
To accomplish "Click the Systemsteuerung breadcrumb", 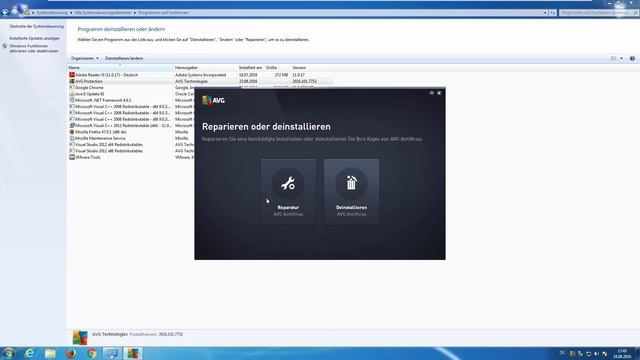I will click(x=52, y=13).
